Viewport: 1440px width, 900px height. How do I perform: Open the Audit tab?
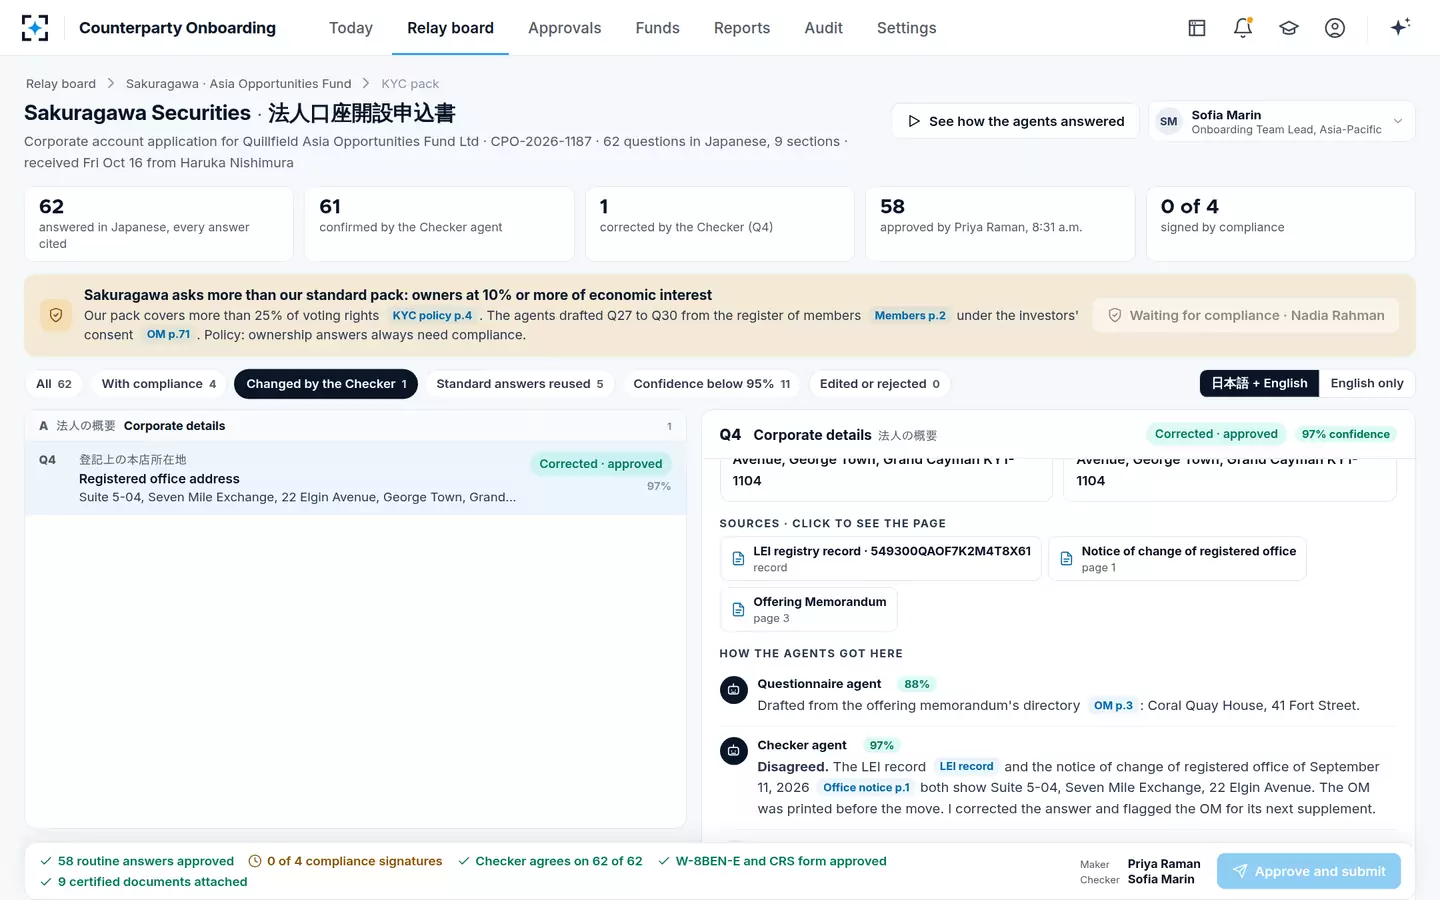tap(824, 28)
